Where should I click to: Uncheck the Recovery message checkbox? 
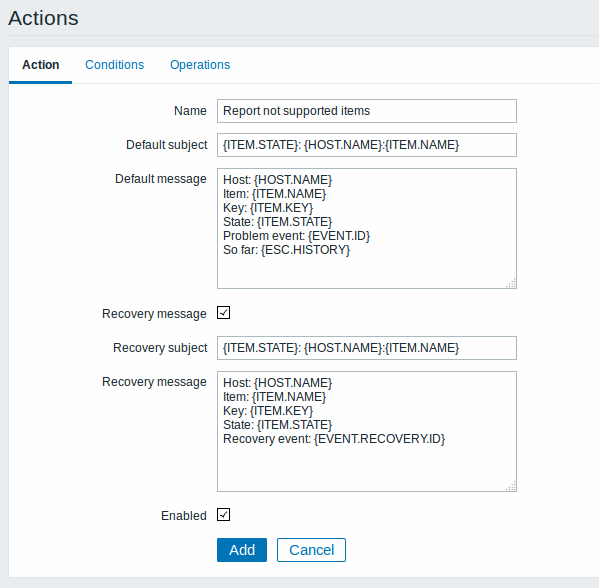coord(223,313)
